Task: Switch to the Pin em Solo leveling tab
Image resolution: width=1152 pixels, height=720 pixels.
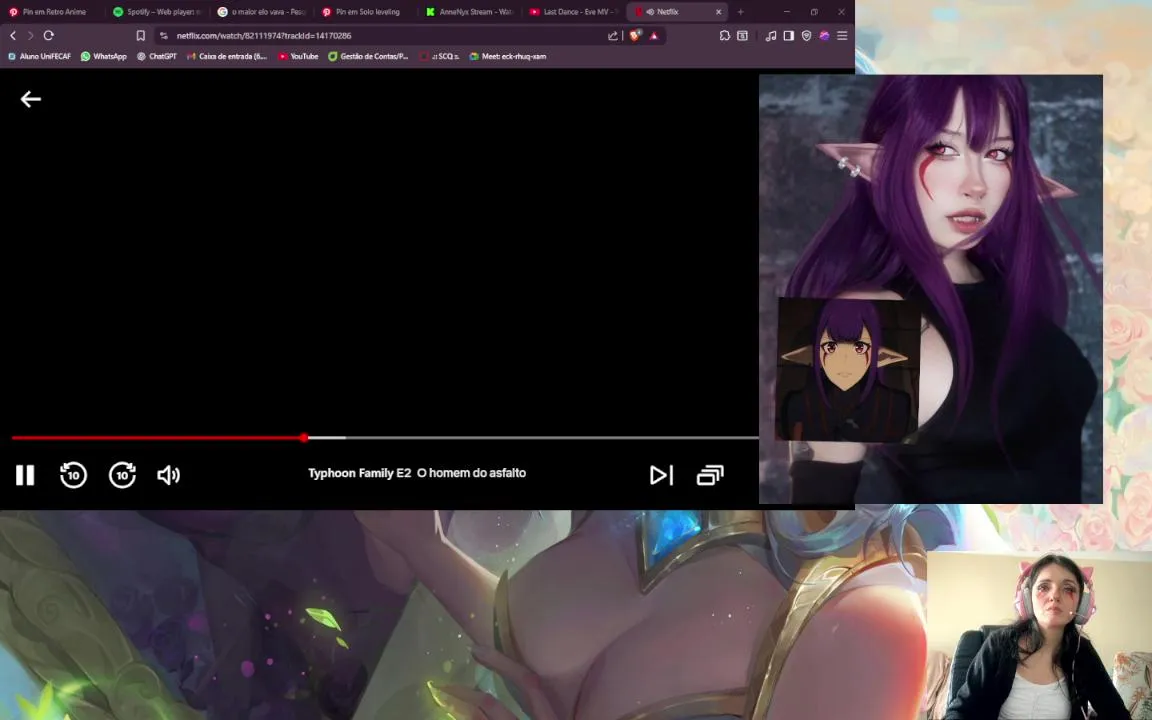Action: 366,12
